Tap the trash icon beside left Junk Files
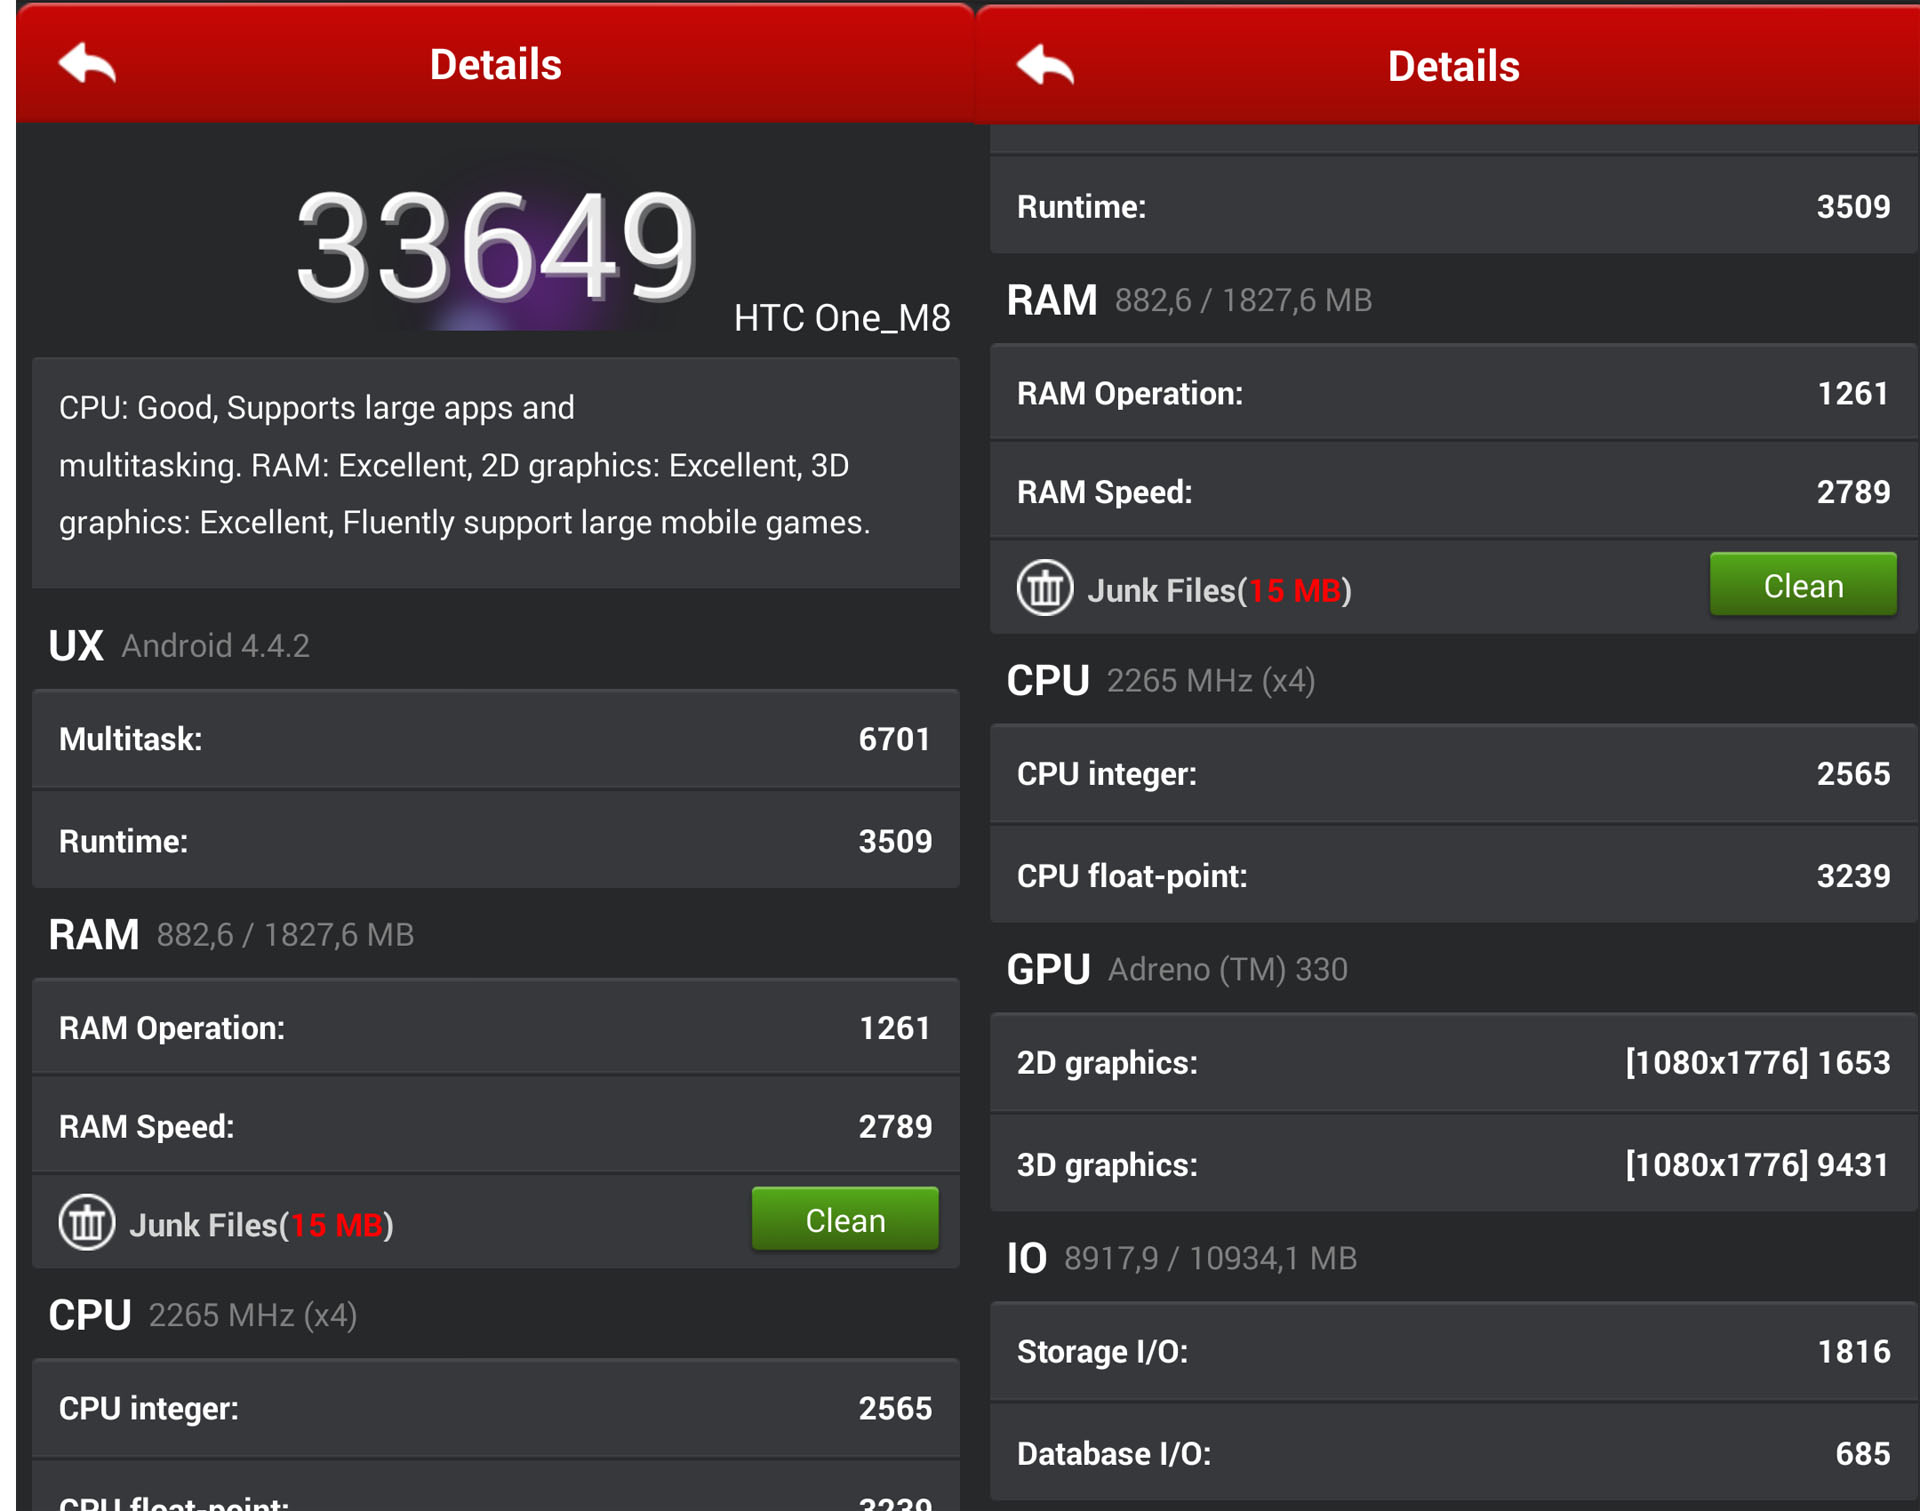The image size is (1920, 1511). pos(87,1222)
